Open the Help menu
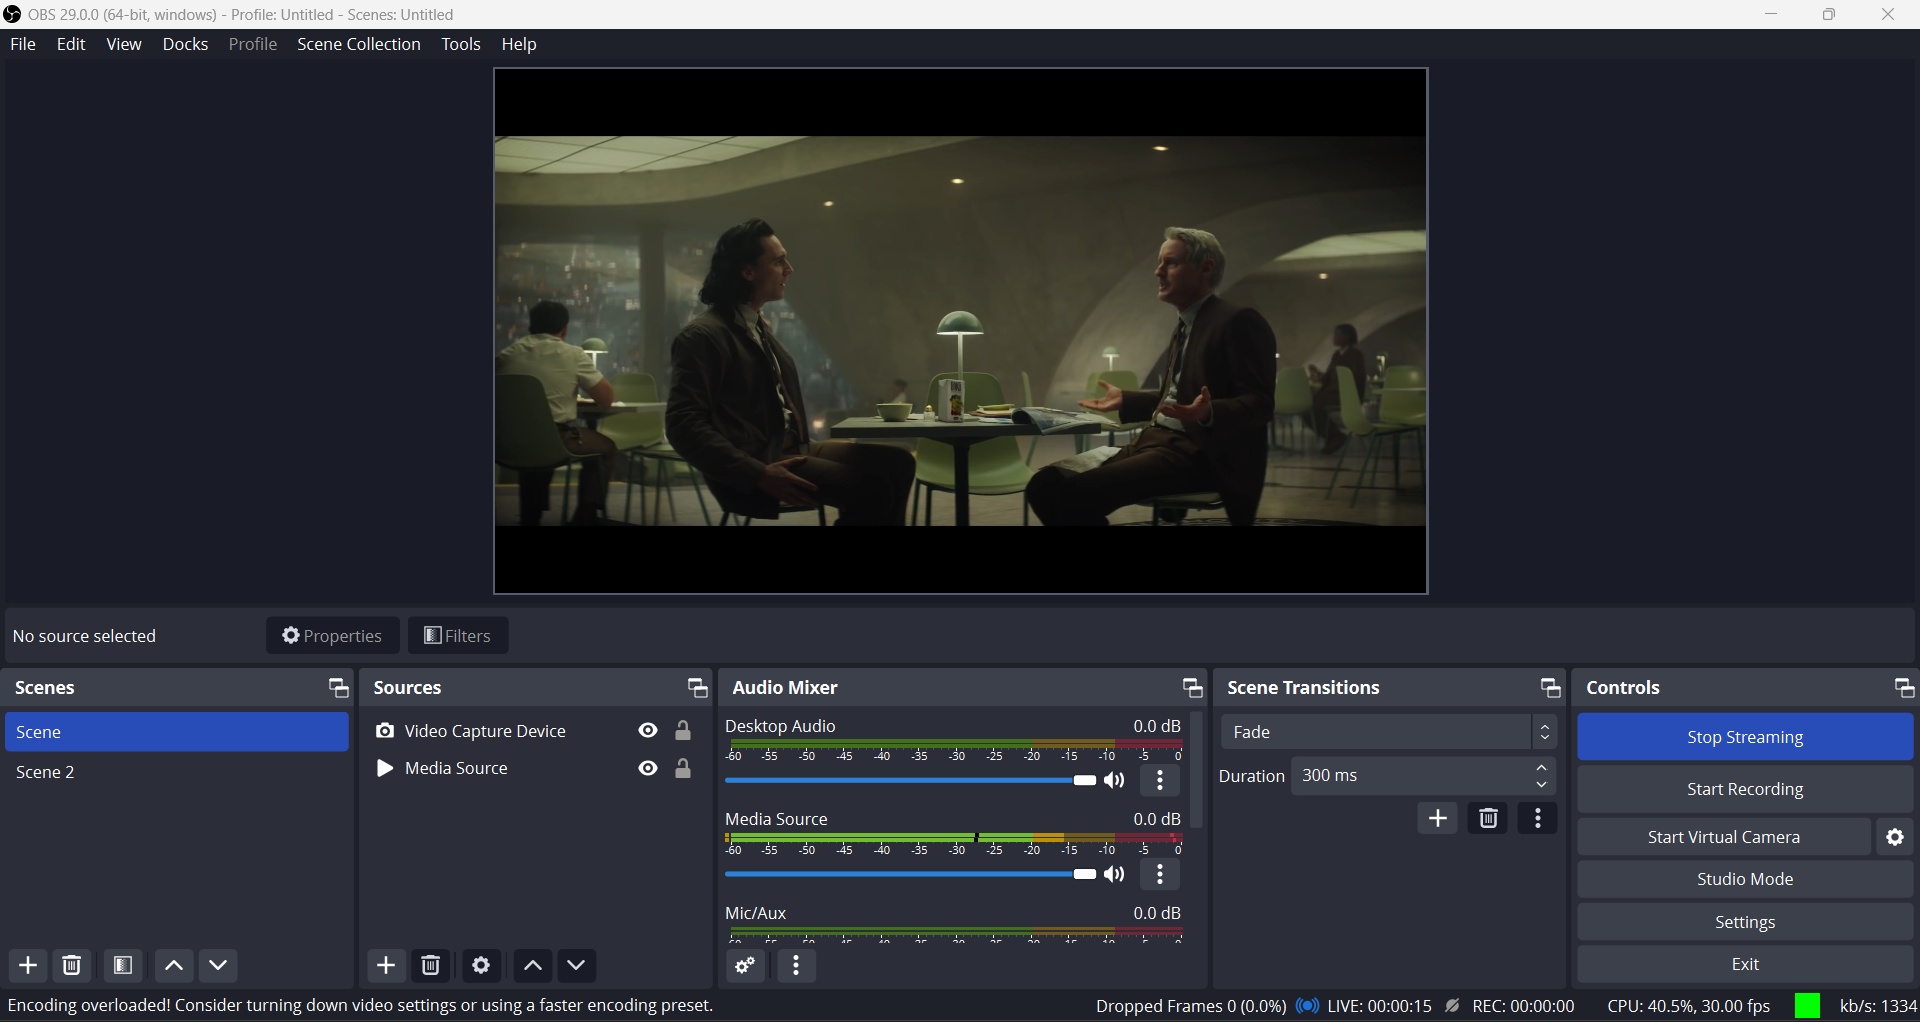1920x1022 pixels. coord(519,44)
